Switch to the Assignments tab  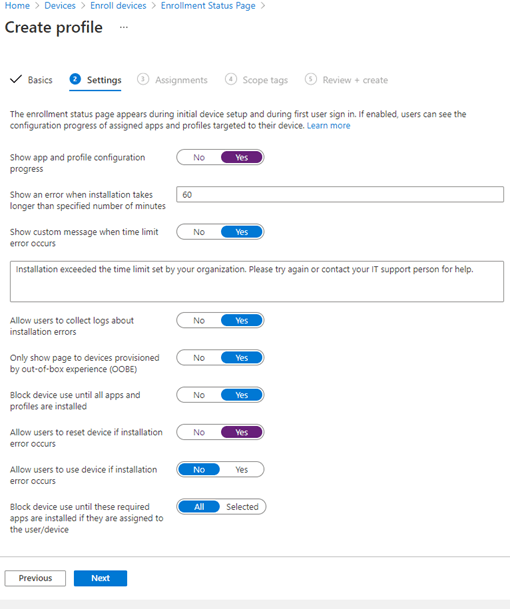coord(181,80)
